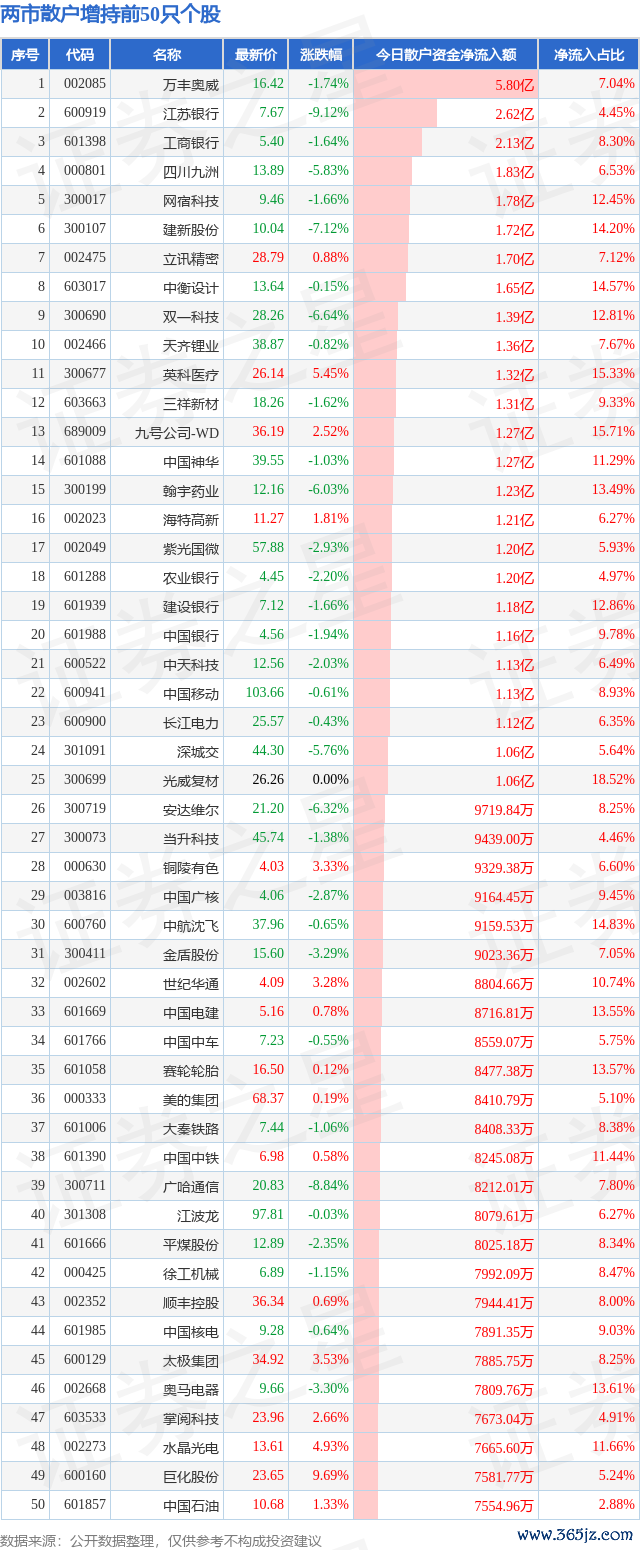Click stock name 九号公司-WD
The height and width of the screenshot is (1550, 640).
click(x=176, y=432)
